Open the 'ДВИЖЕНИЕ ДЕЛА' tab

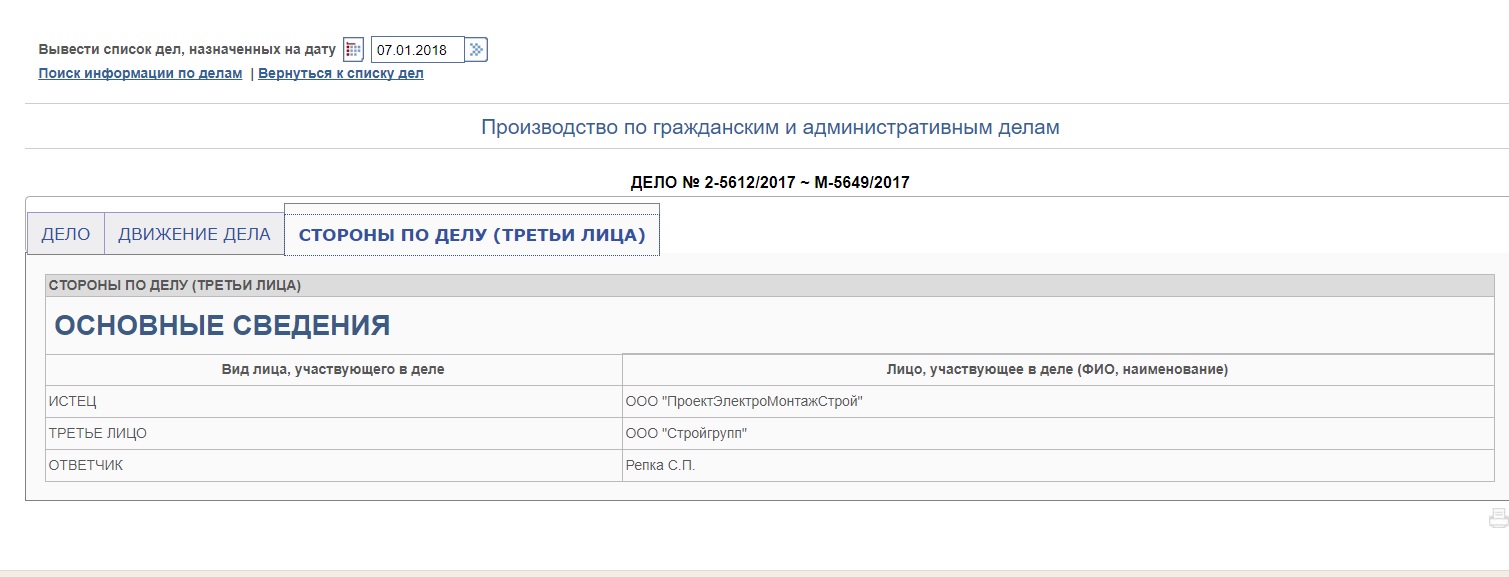(194, 235)
